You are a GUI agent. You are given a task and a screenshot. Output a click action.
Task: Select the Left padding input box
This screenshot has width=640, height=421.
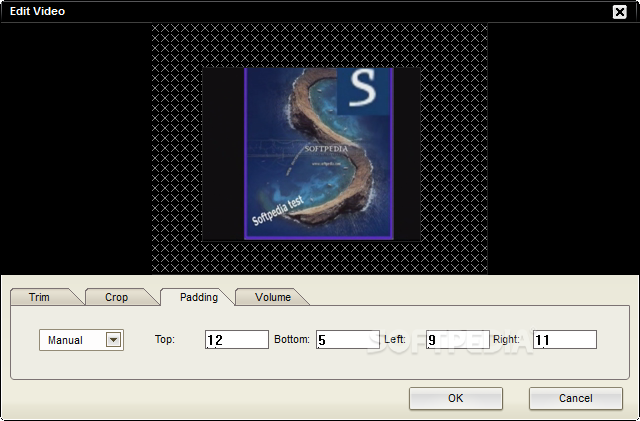tap(458, 340)
